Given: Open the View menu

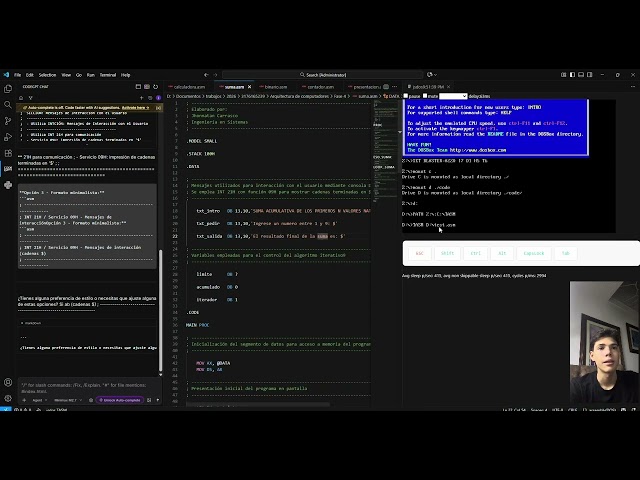Looking at the screenshot, I should [66, 75].
